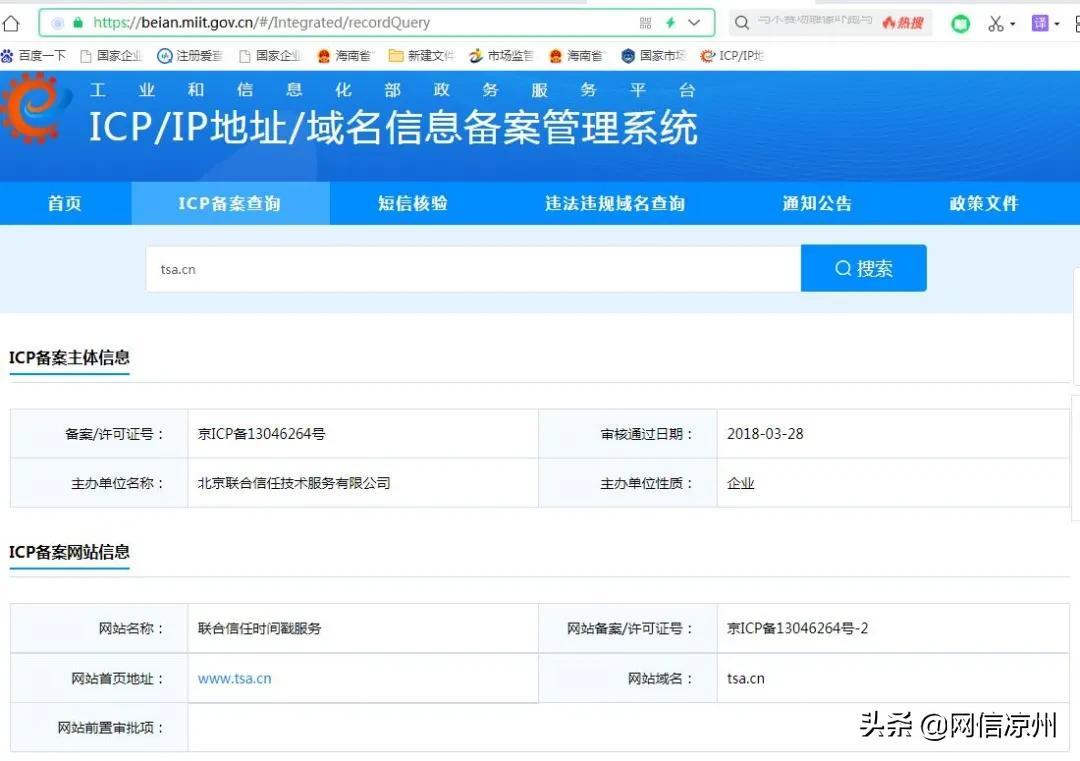
Task: Go to the 首页 tab
Action: point(65,203)
